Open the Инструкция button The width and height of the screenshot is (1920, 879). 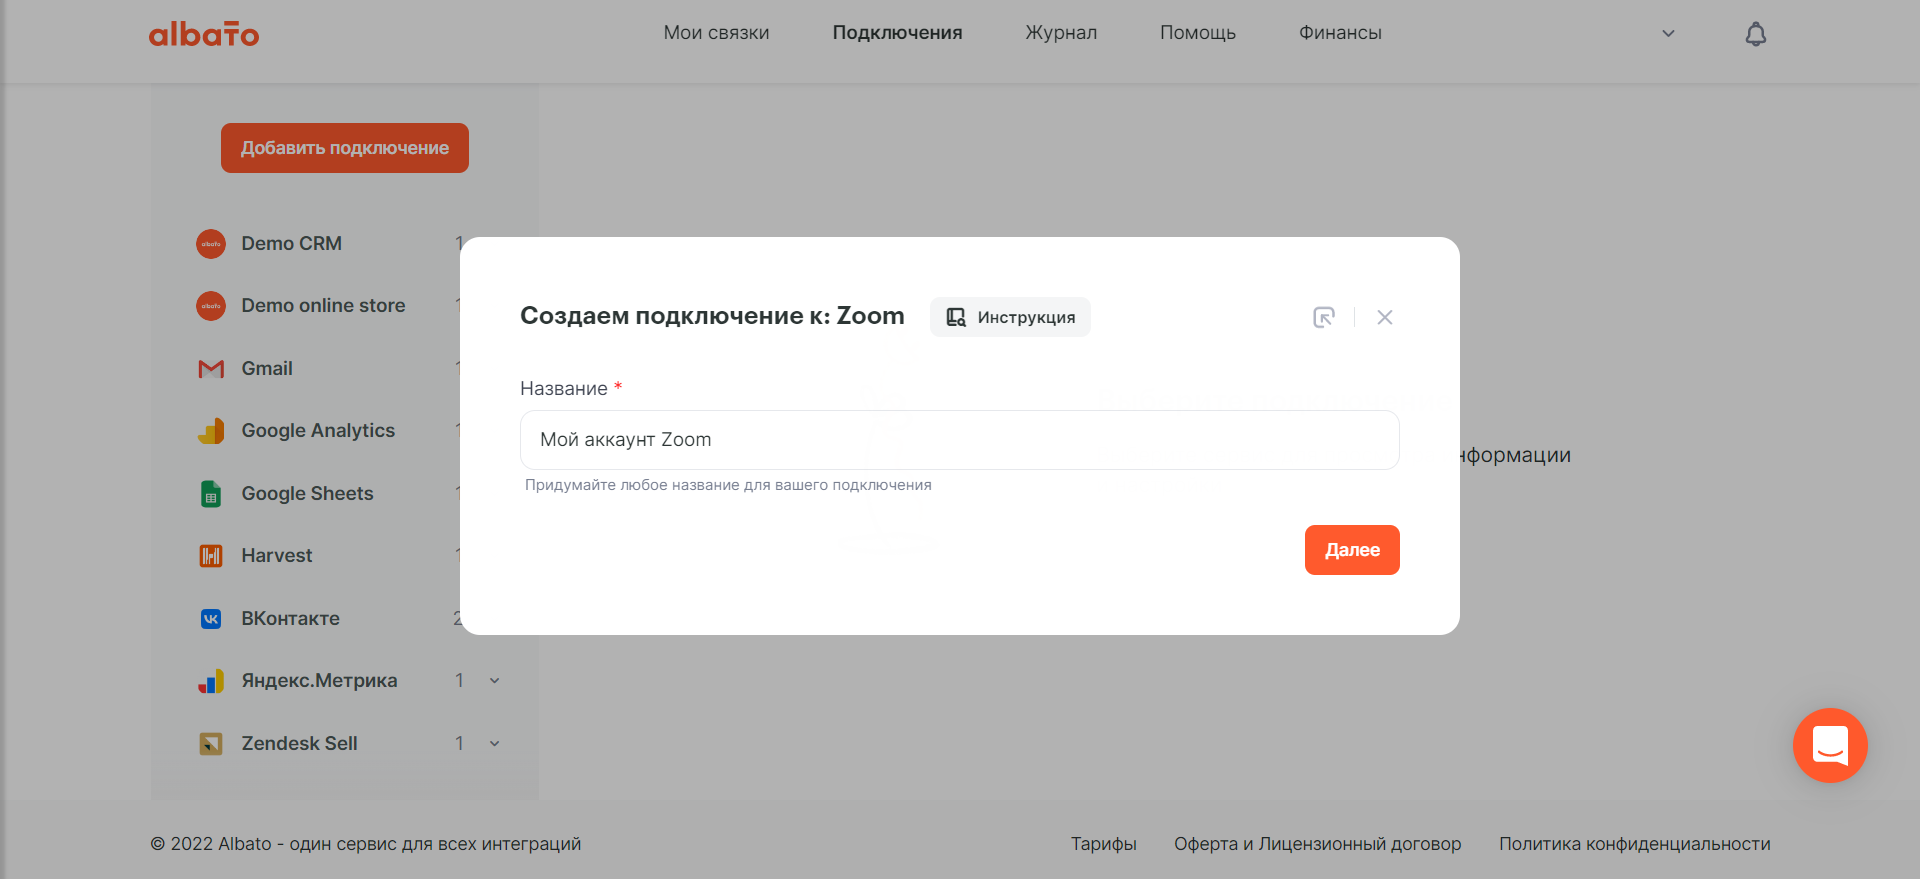[1010, 317]
